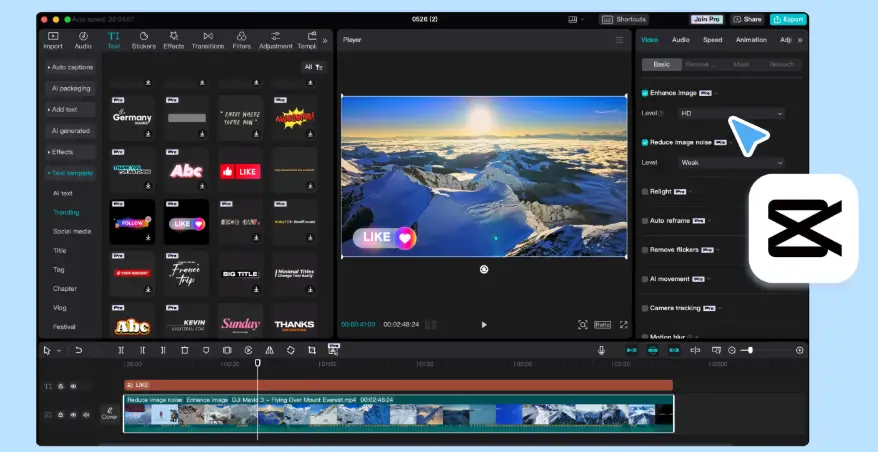Viewport: 878px width, 452px height.
Task: Play the video preview
Action: (484, 325)
